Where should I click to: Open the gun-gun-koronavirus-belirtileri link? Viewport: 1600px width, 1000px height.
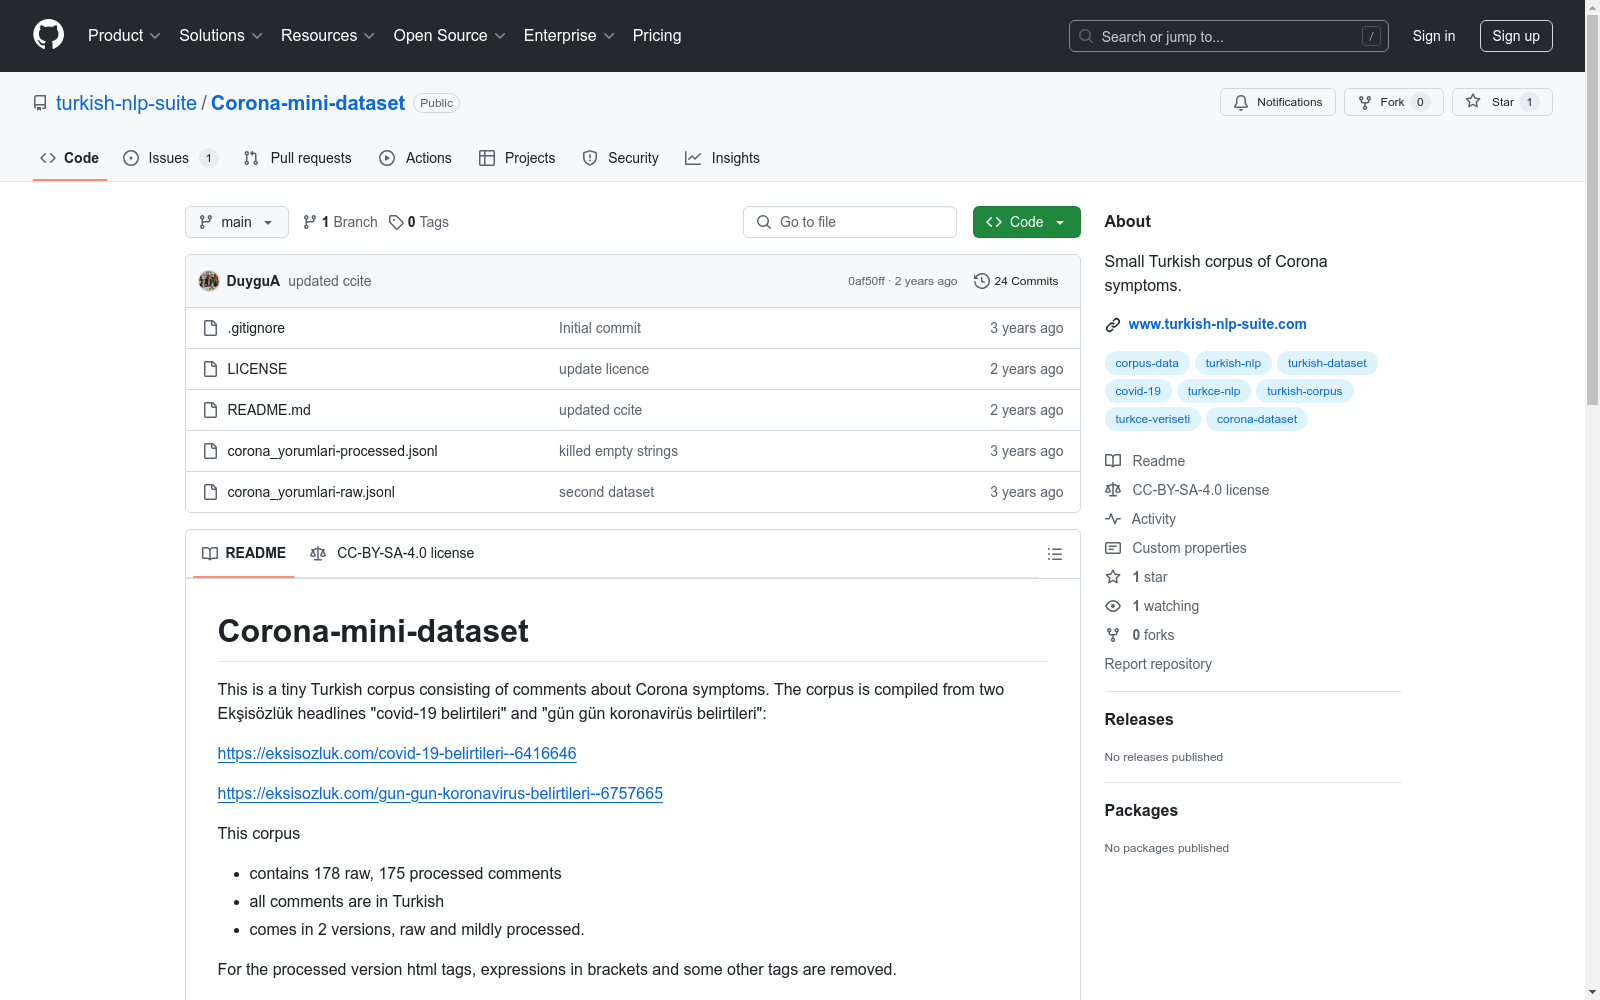(440, 793)
